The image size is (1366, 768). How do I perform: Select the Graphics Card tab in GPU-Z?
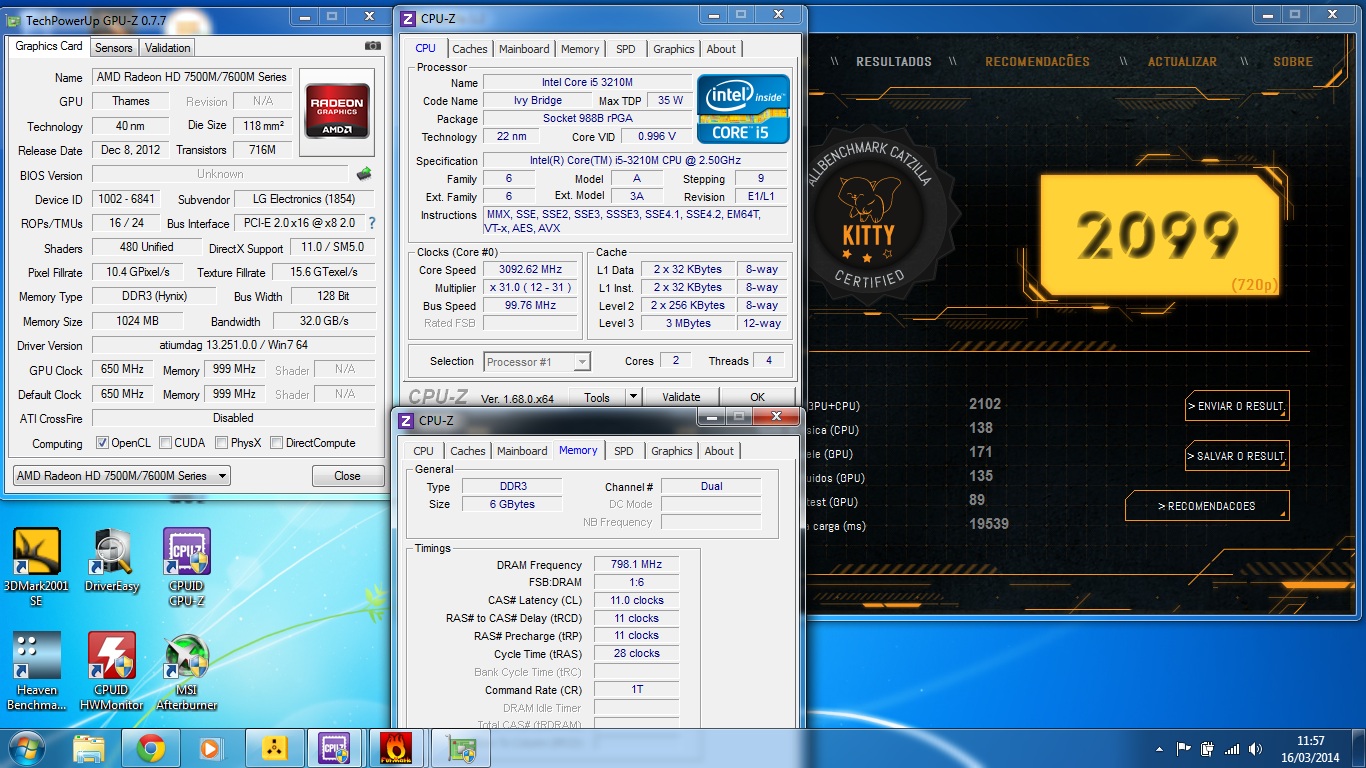(x=49, y=46)
